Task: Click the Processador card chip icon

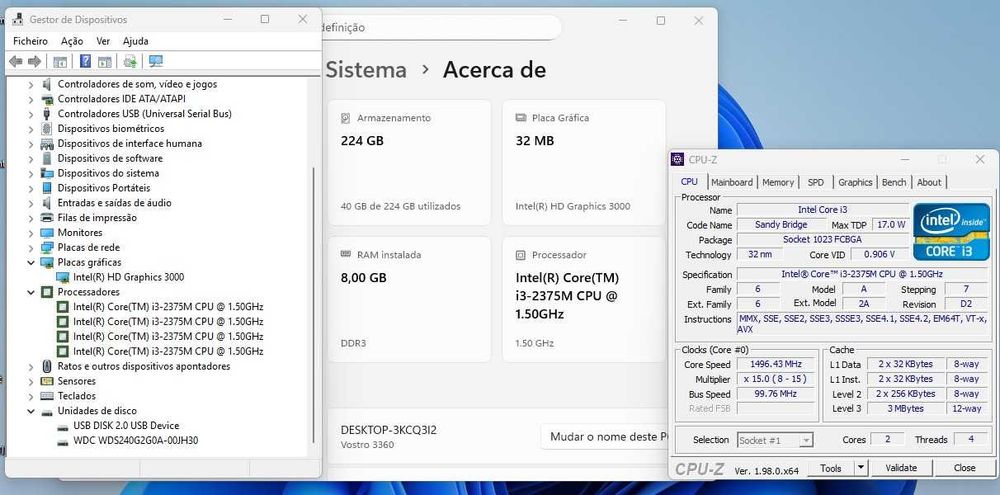Action: click(520, 255)
